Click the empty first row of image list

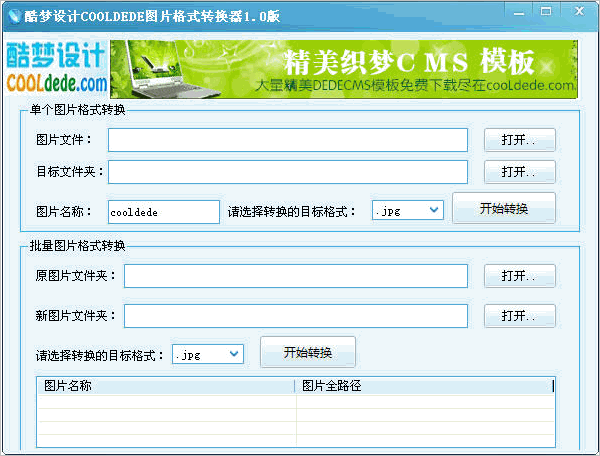[295, 401]
